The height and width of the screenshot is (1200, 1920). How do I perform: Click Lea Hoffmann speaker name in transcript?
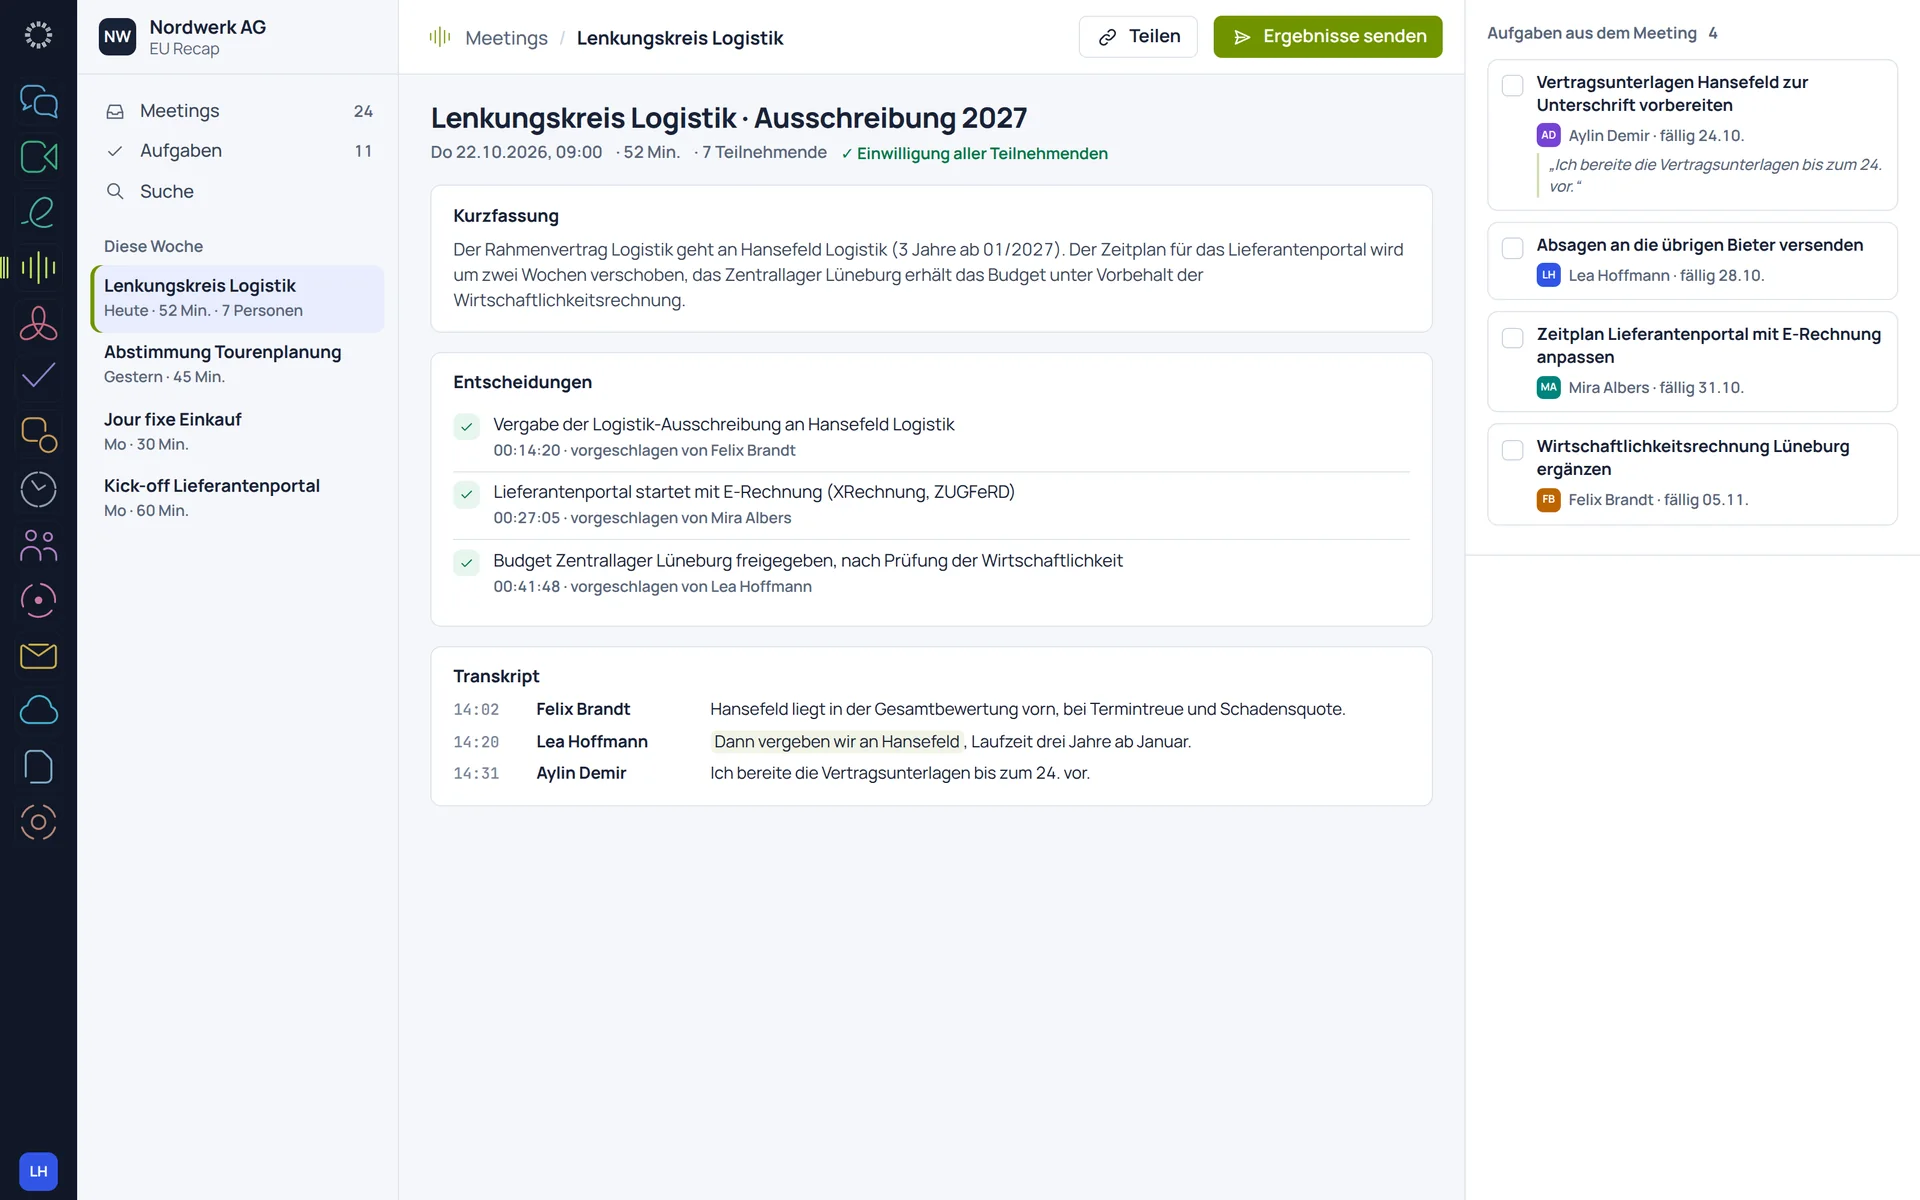[x=592, y=742]
